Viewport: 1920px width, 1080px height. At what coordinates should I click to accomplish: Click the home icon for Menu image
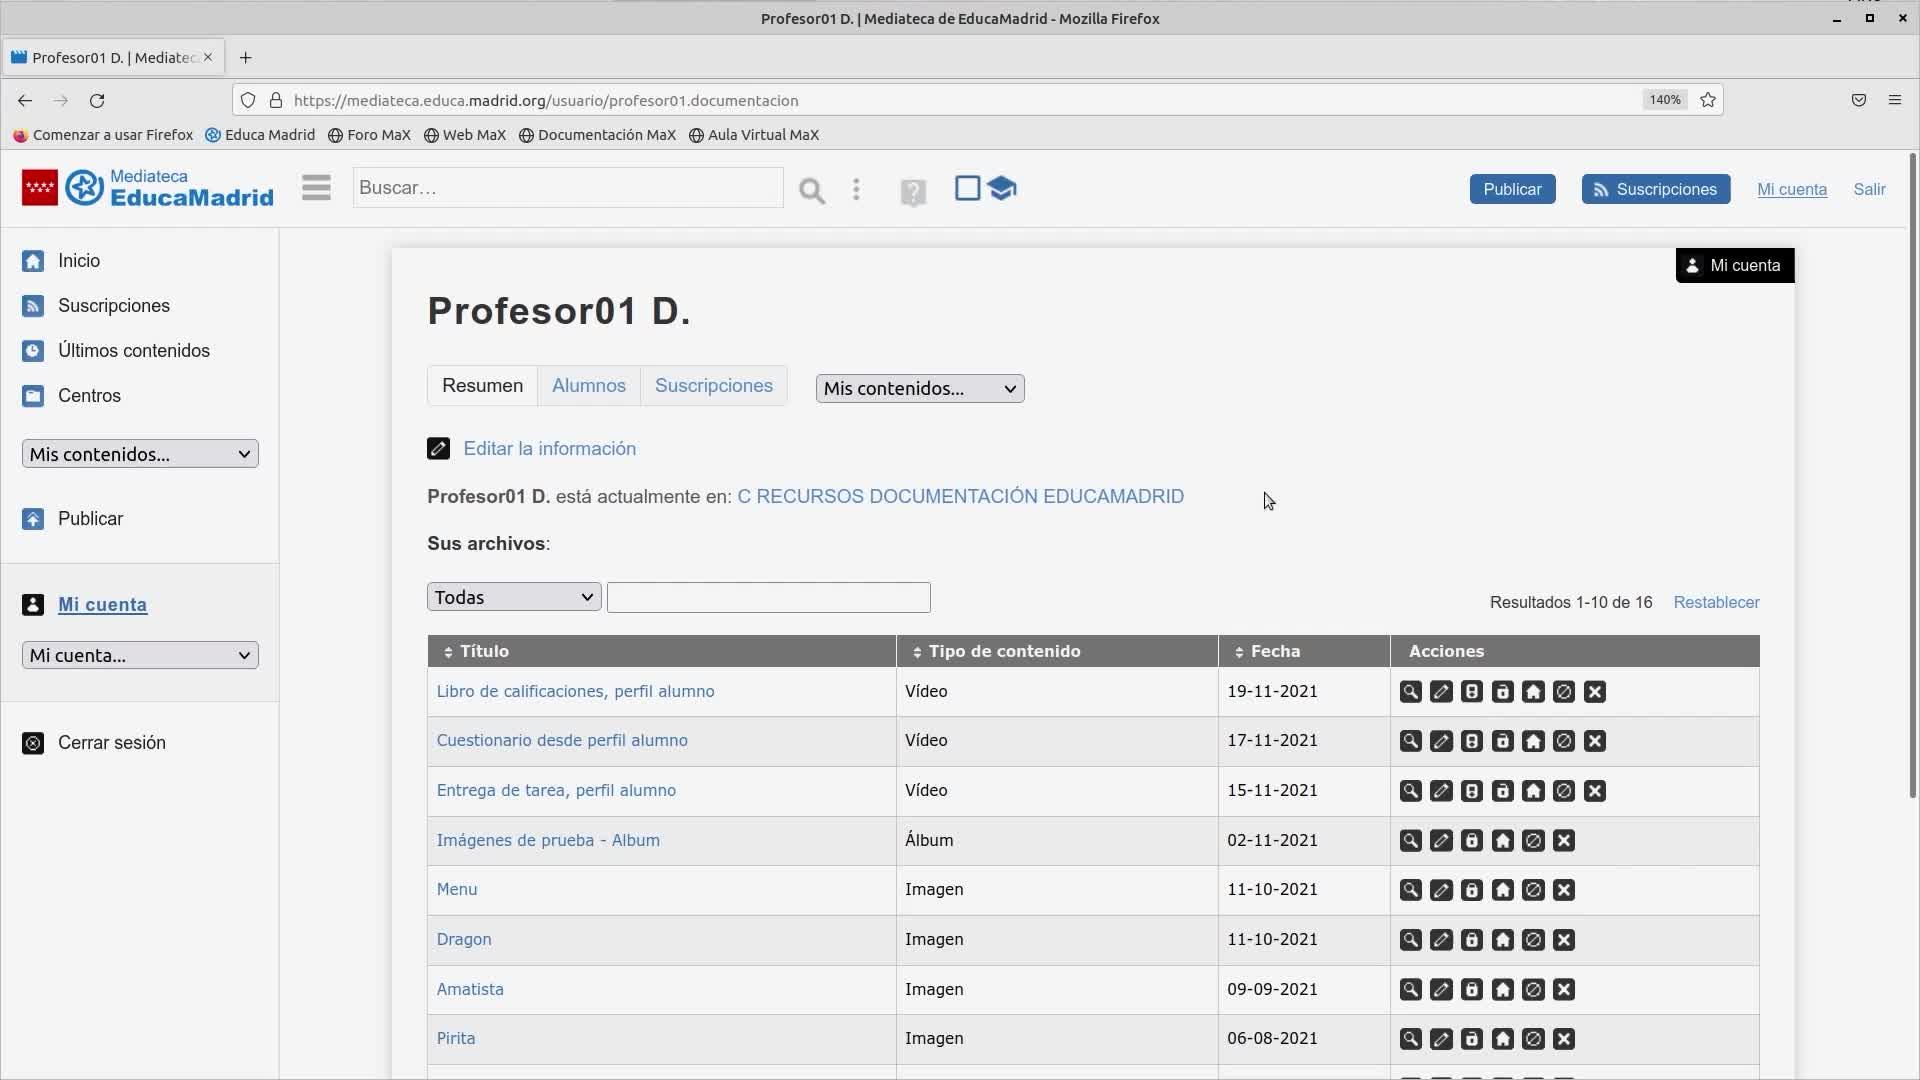tap(1502, 890)
